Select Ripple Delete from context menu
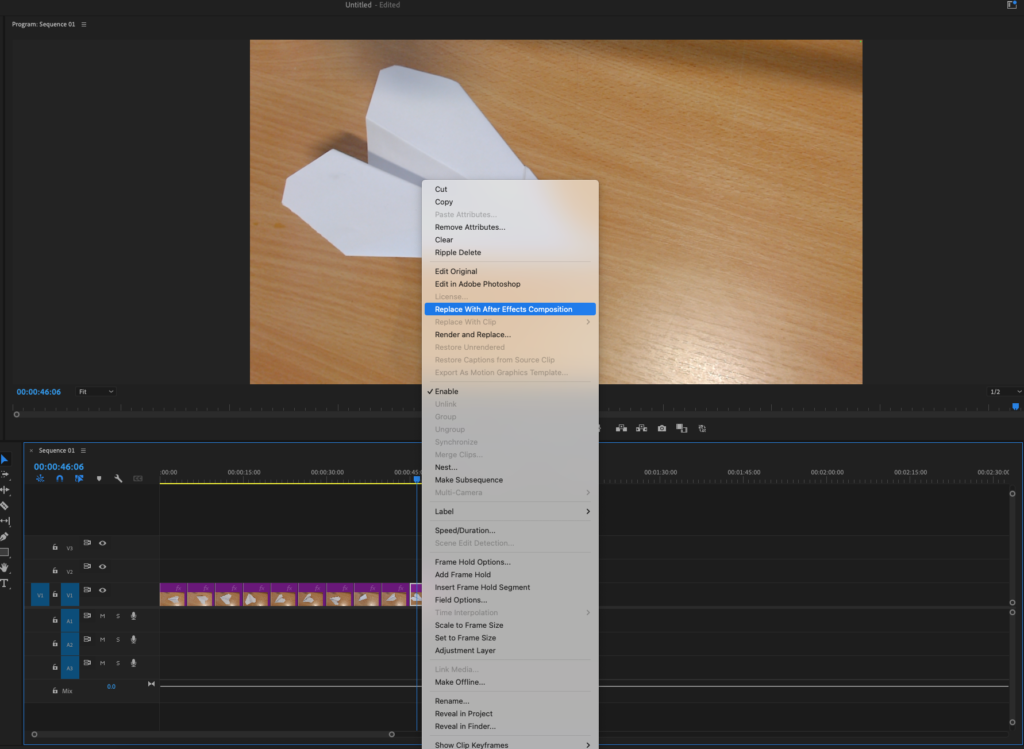The height and width of the screenshot is (749, 1024). 457,253
